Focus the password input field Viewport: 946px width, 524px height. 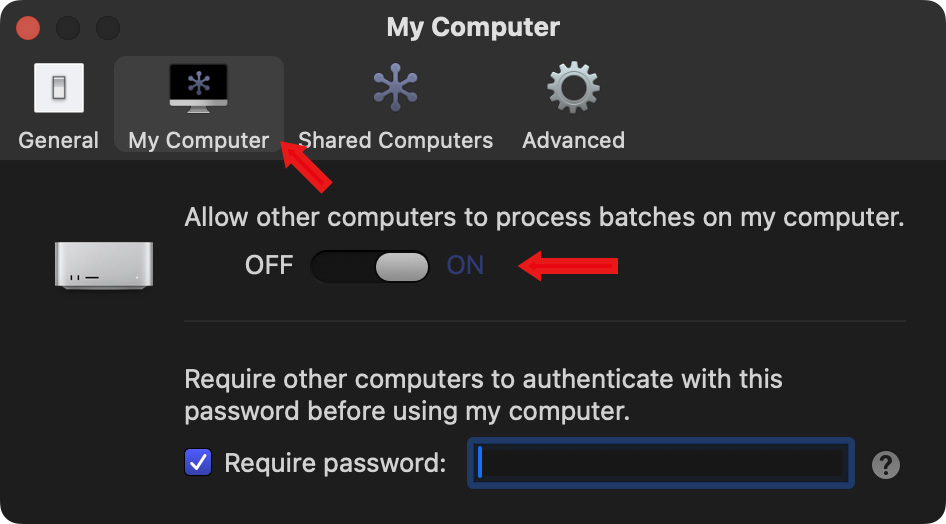(661, 463)
